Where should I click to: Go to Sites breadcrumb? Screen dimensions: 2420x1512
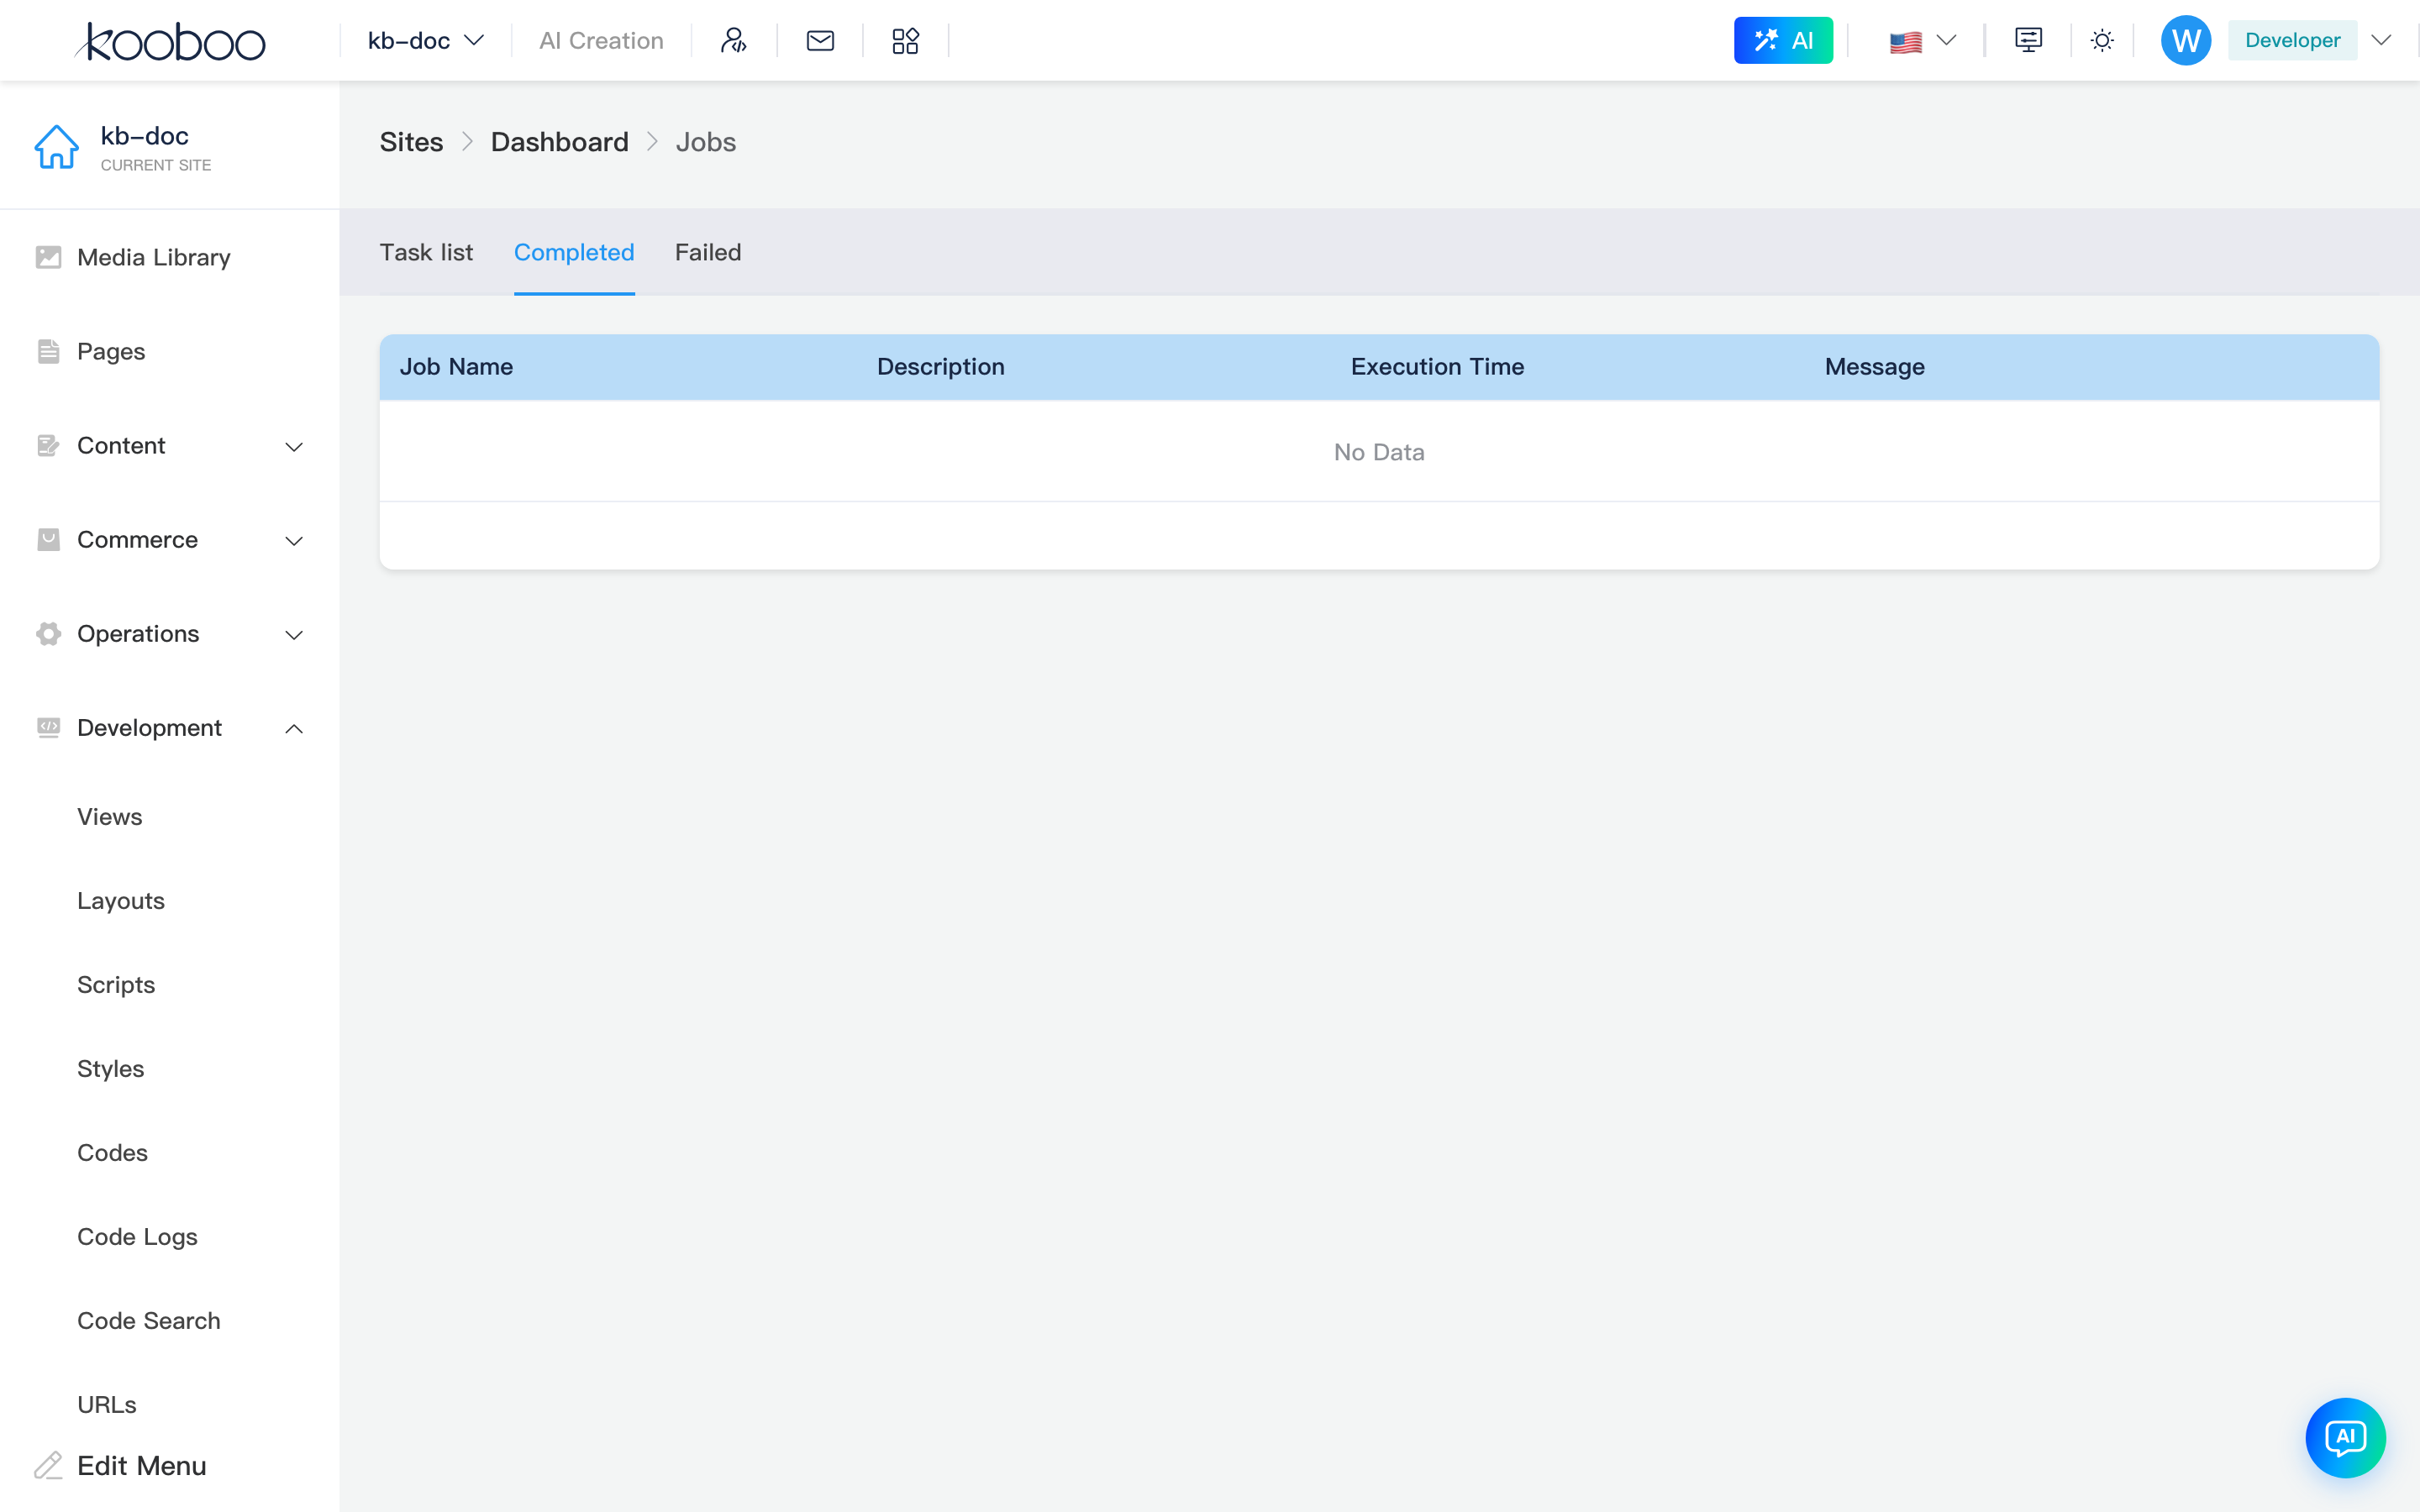pyautogui.click(x=411, y=142)
